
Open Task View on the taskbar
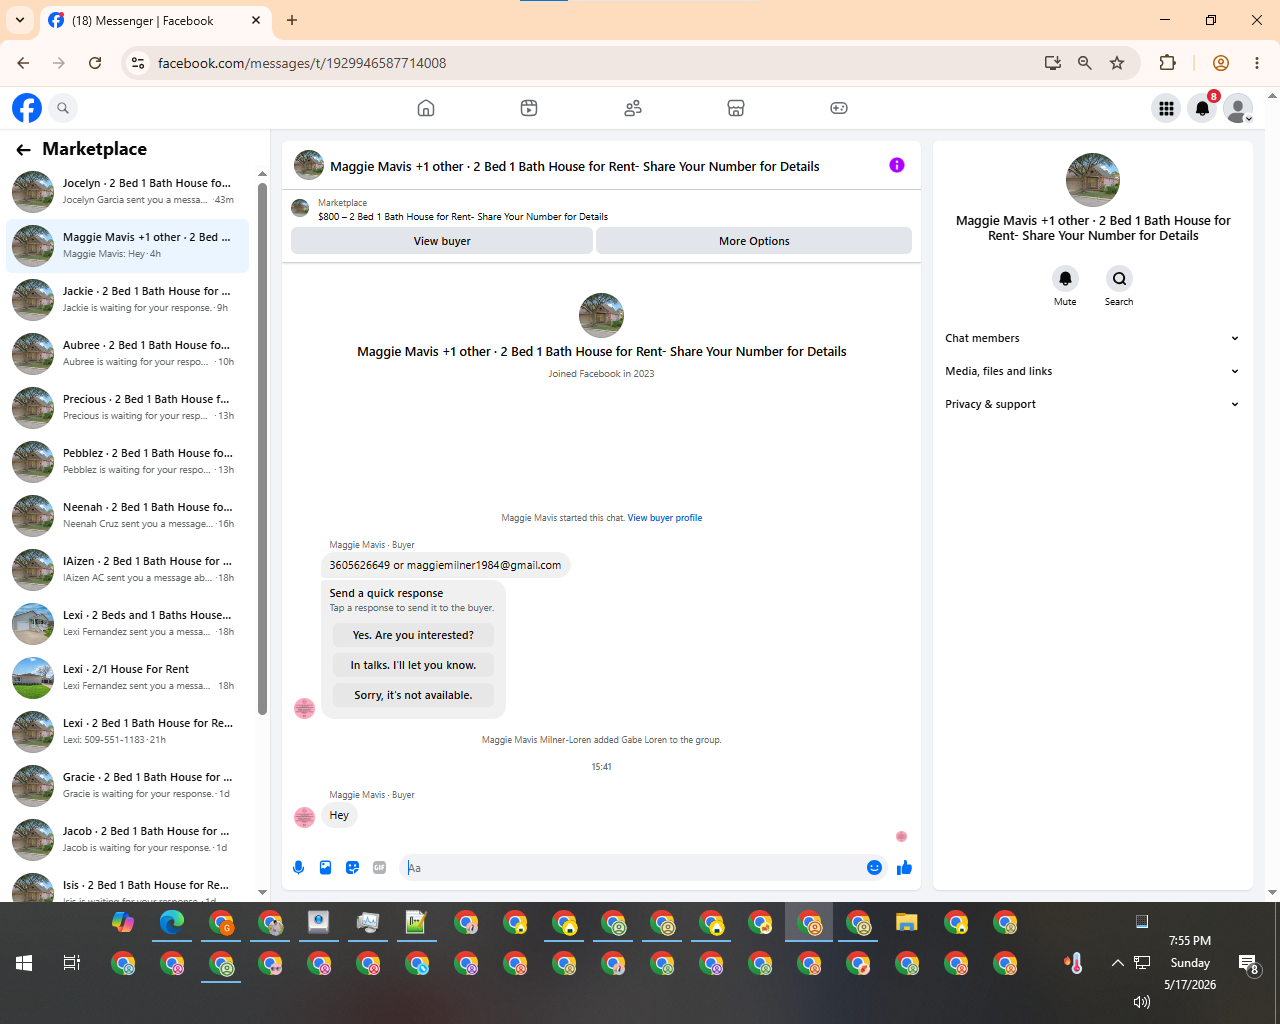[x=72, y=963]
